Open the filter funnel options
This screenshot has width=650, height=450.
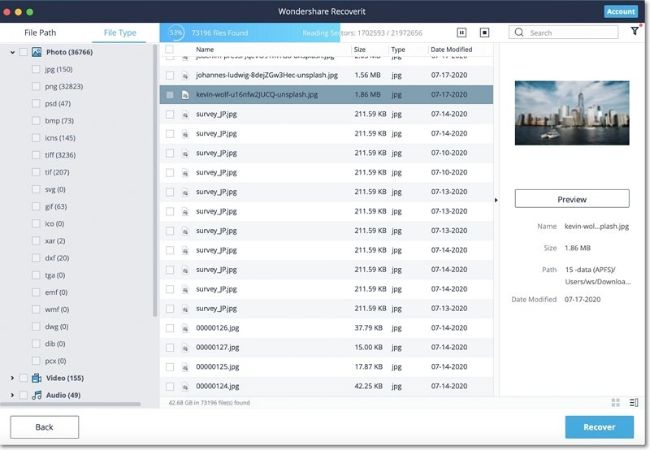pos(635,31)
